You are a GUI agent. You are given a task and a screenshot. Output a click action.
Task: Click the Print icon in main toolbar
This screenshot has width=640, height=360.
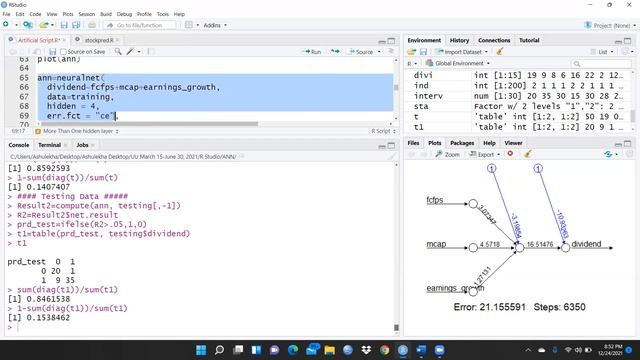tap(92, 25)
